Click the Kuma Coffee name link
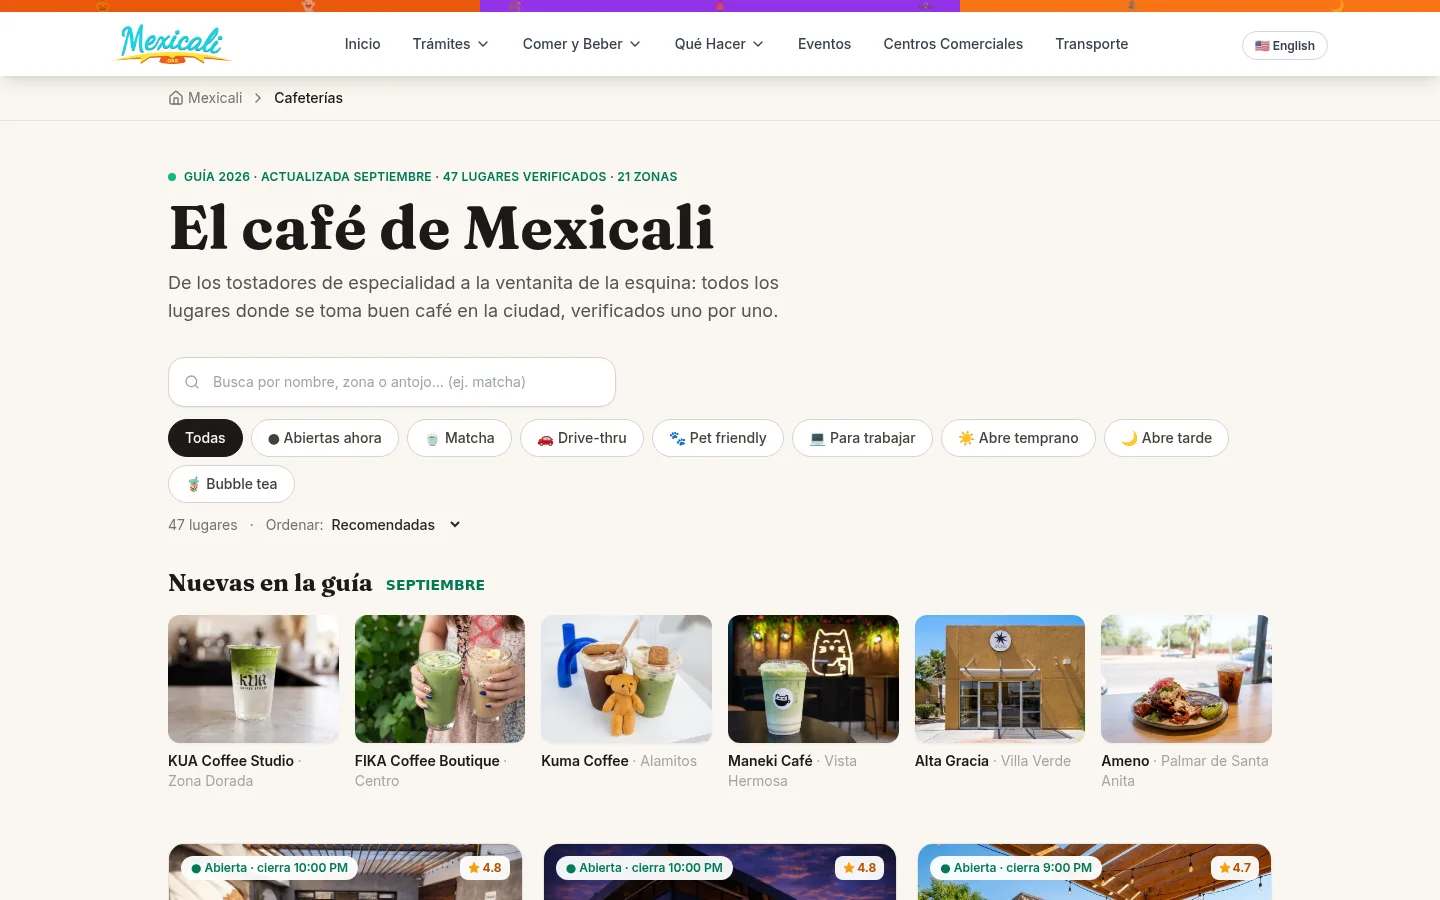 pos(585,761)
